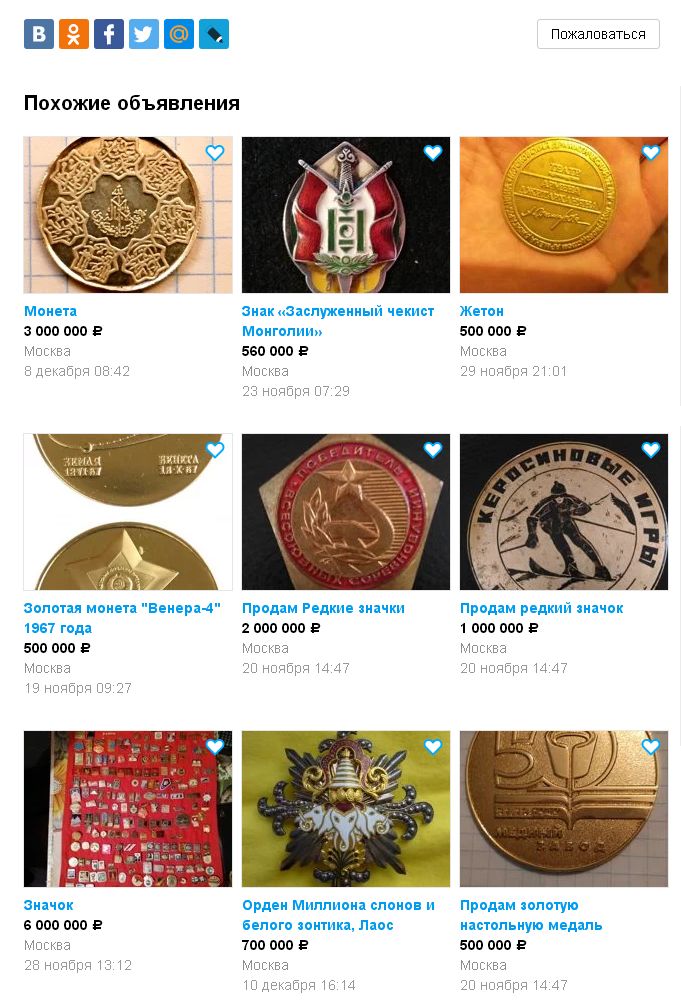Screen dimensions: 681x1008
Task: Click the Пожаловаться button
Action: (x=598, y=34)
